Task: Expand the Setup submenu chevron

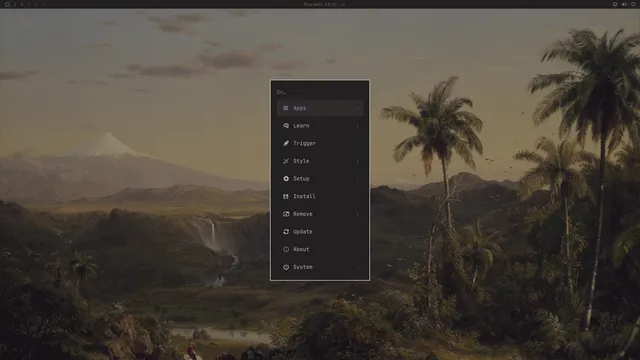Action: point(358,179)
